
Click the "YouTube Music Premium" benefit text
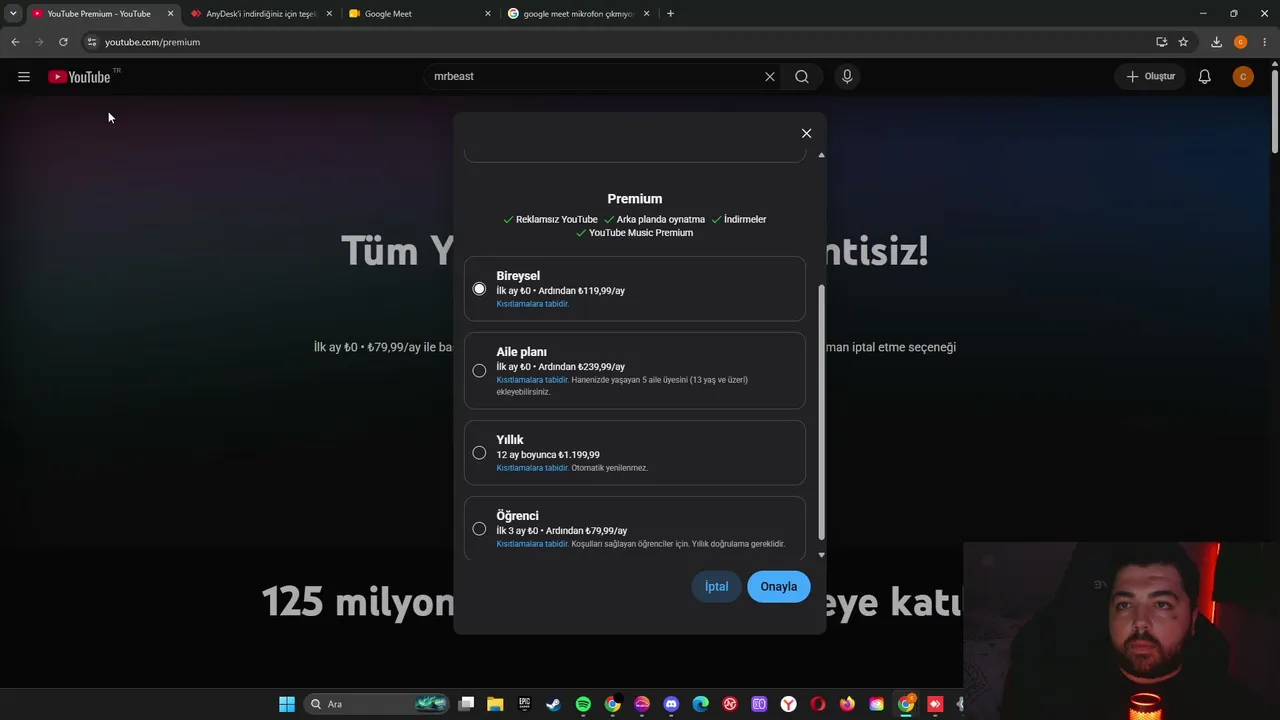641,233
